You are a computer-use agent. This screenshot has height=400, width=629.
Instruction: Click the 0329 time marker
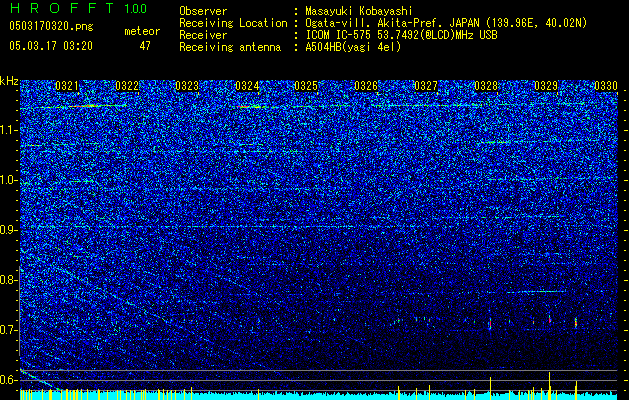tap(546, 86)
